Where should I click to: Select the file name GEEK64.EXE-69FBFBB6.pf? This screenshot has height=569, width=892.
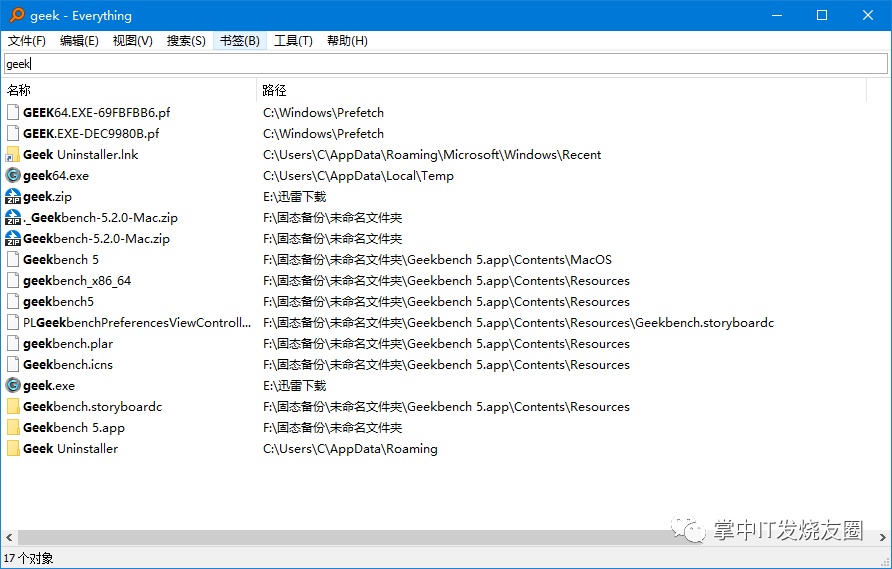point(97,113)
